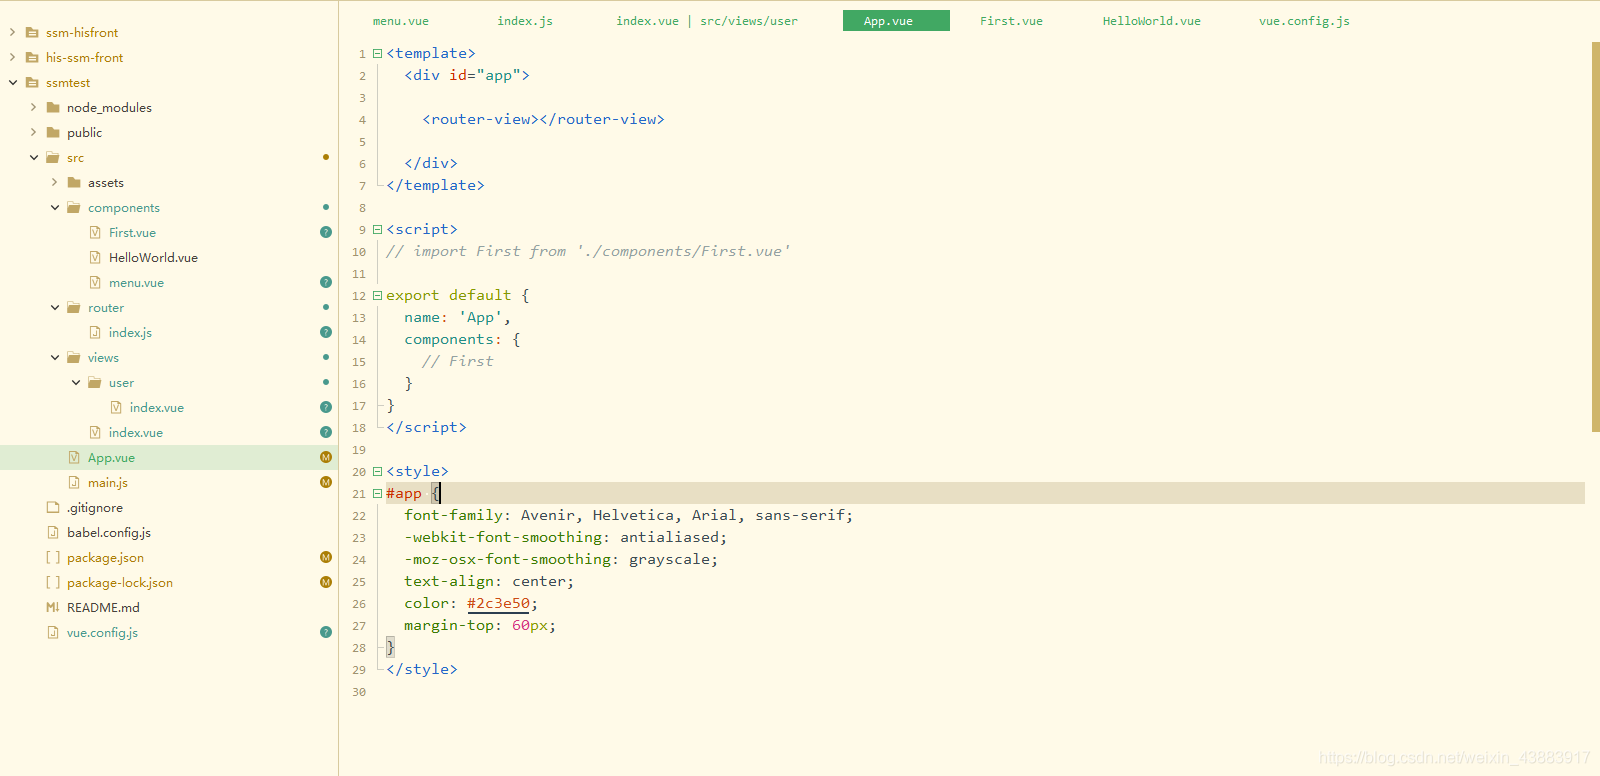The image size is (1600, 776).
Task: Select the ssmtest project name in tree
Action: click(68, 83)
